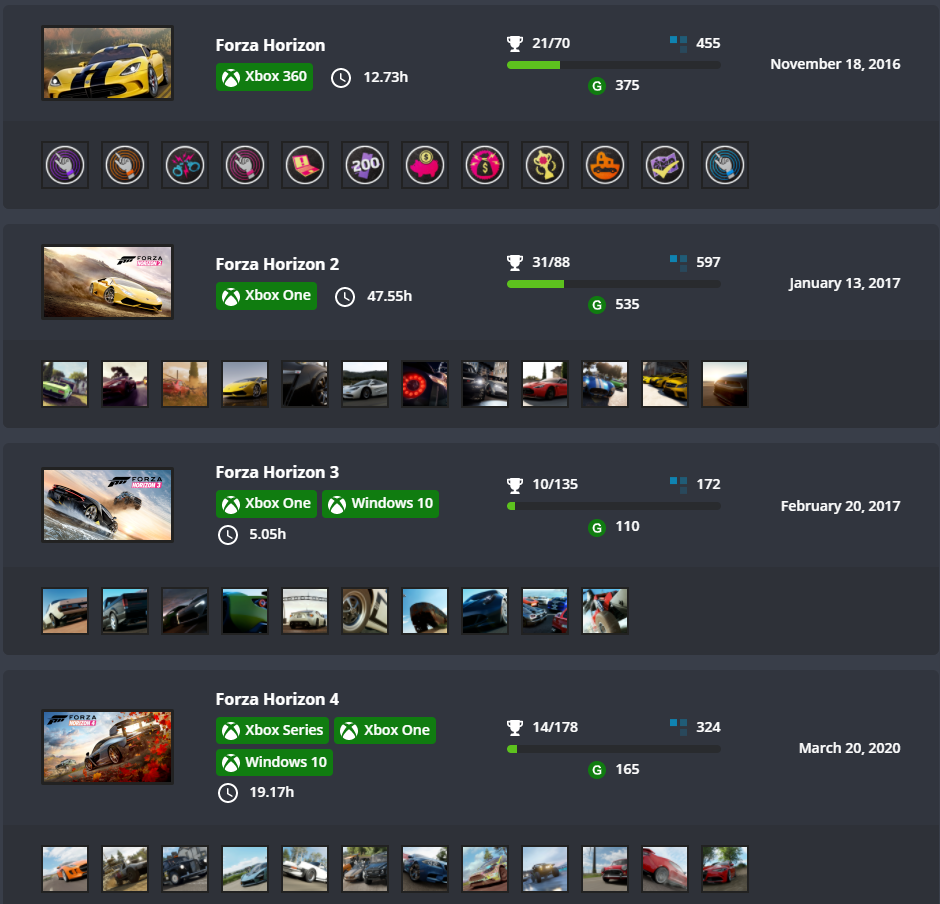Open Horizon 4 orange sports car achievement
The height and width of the screenshot is (904, 940).
tap(65, 869)
